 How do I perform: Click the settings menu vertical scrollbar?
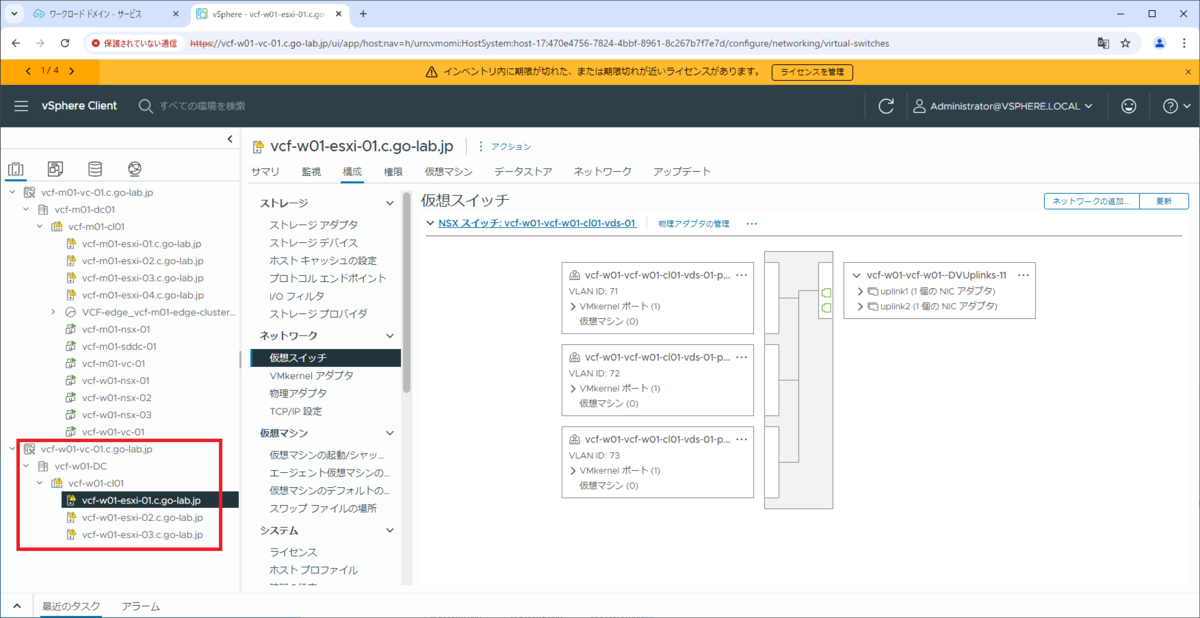[406, 292]
